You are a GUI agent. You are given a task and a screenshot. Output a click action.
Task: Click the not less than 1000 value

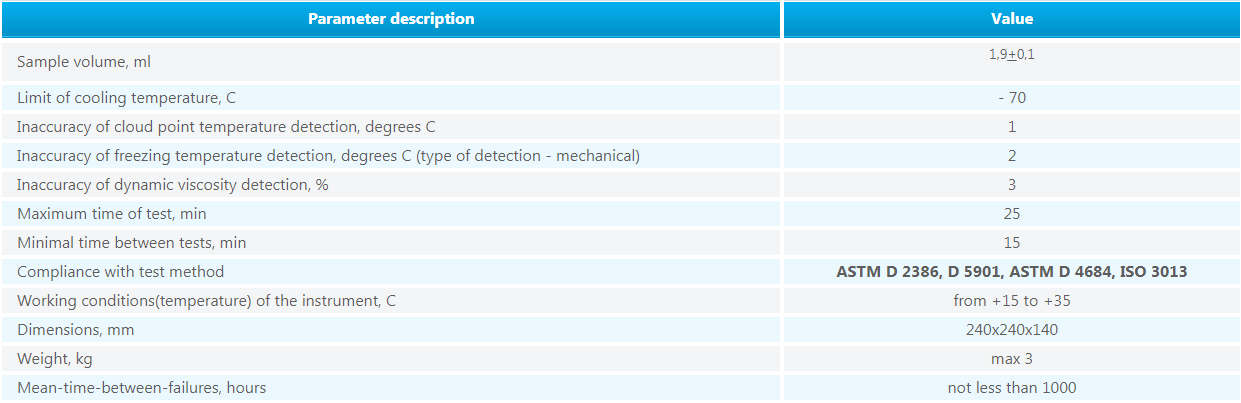(1012, 388)
